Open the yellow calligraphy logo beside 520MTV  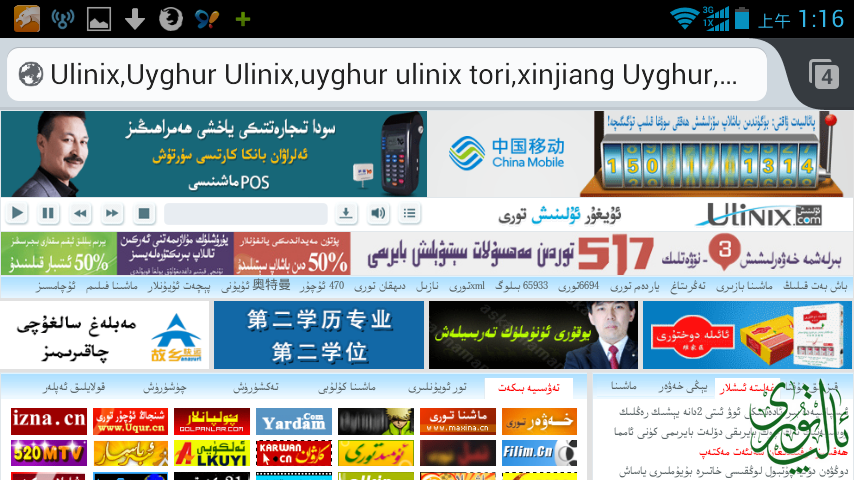tap(131, 453)
